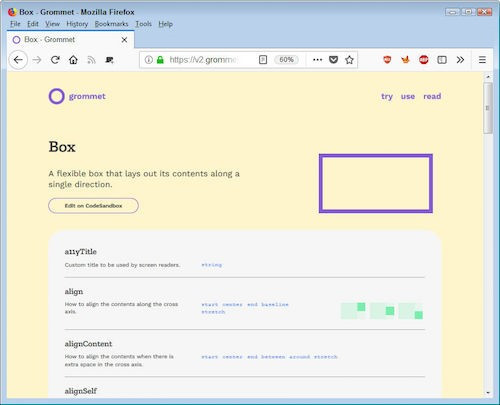Click the alignSelf property heading

coord(81,391)
